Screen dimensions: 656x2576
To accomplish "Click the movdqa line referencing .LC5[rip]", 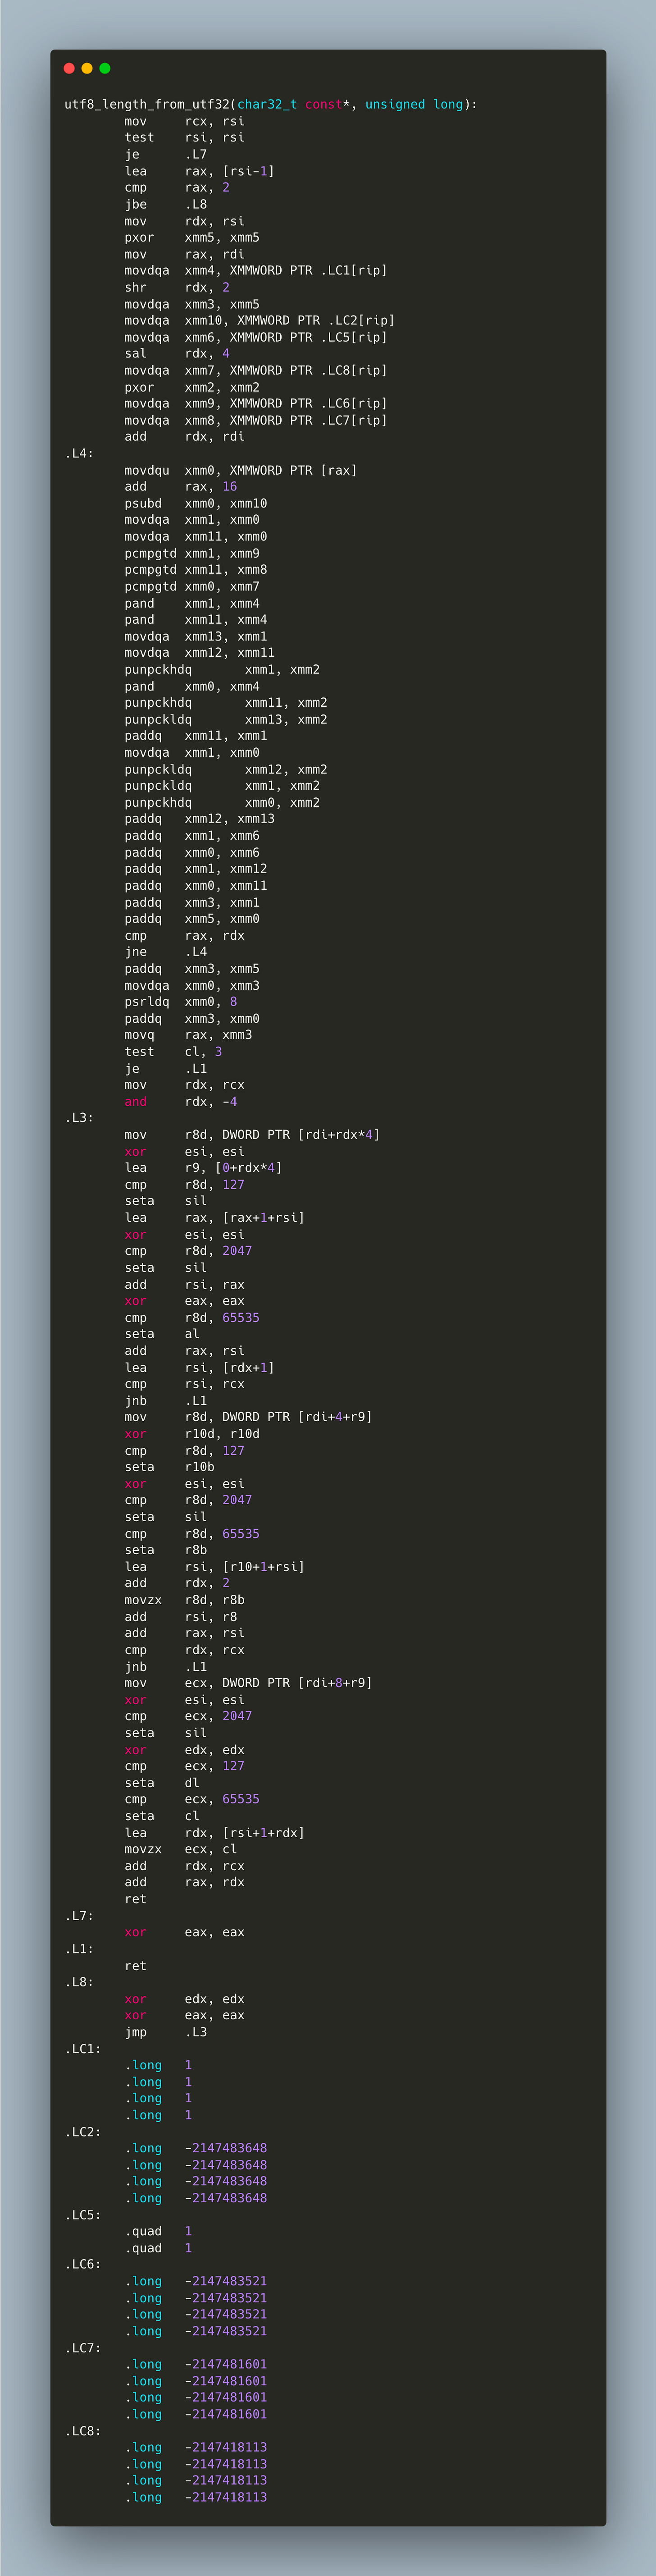I will click(x=256, y=337).
